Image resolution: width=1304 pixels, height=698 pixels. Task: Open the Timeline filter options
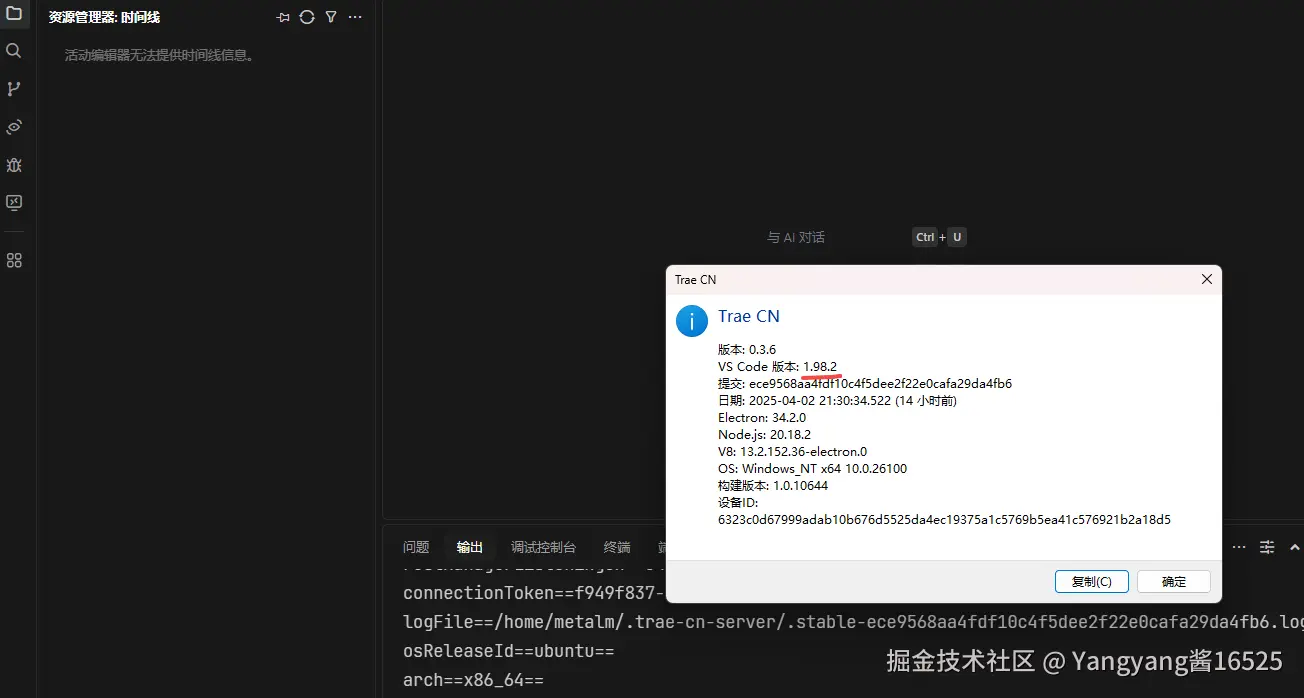pos(331,17)
